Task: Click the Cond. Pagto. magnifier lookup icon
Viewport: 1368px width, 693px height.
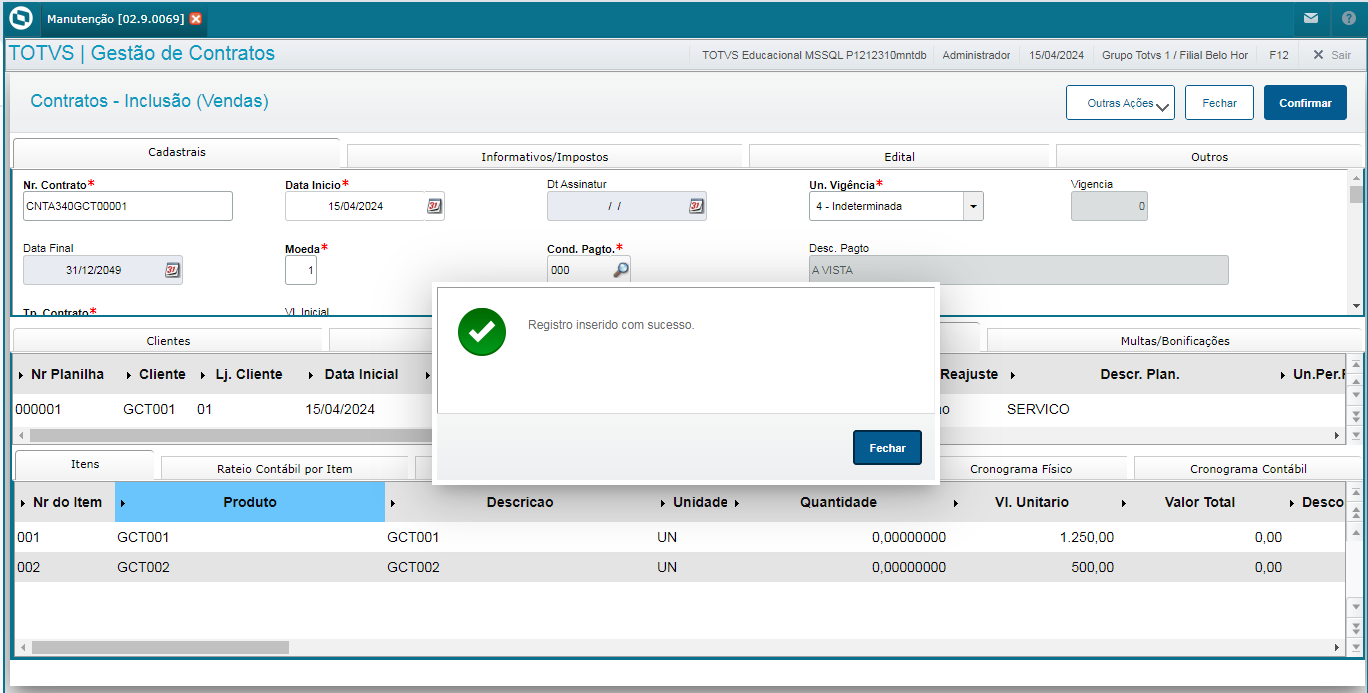Action: [621, 270]
